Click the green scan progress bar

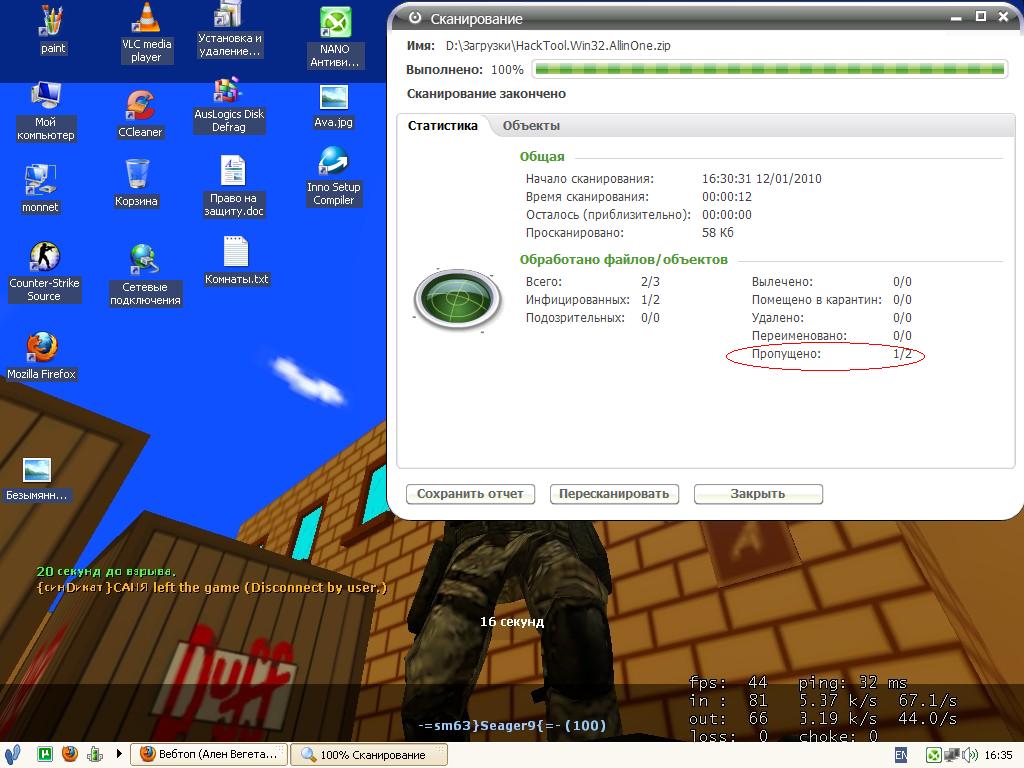pyautogui.click(x=768, y=70)
